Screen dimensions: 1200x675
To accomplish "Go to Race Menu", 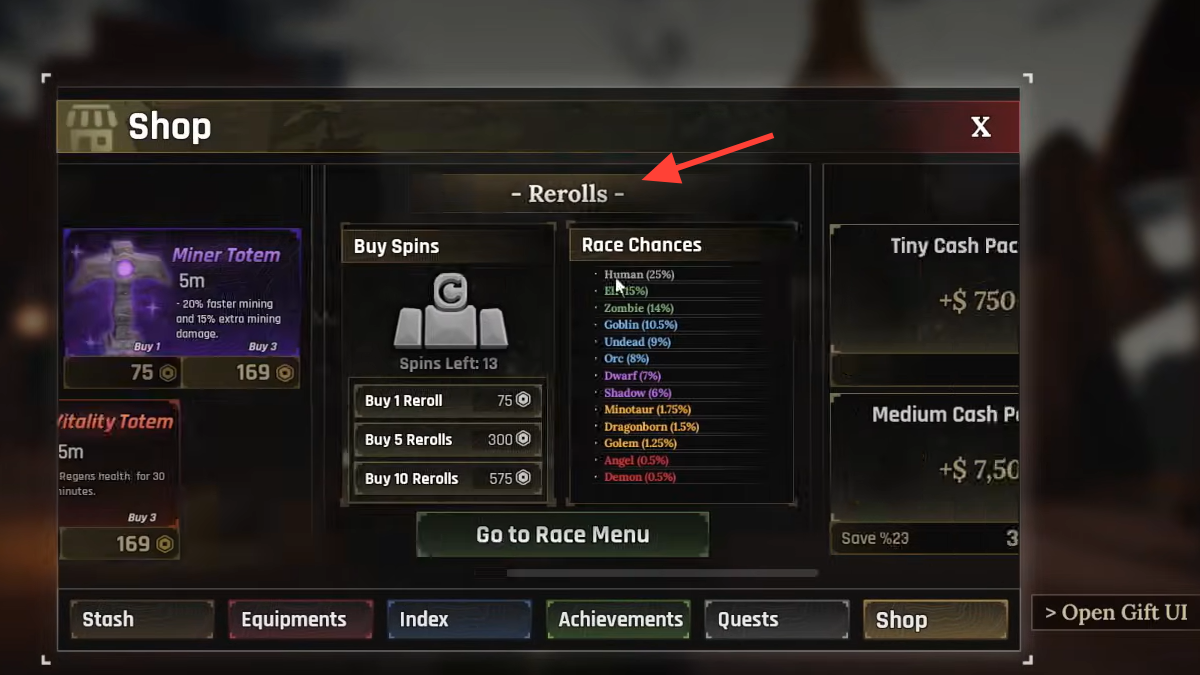I will [563, 535].
